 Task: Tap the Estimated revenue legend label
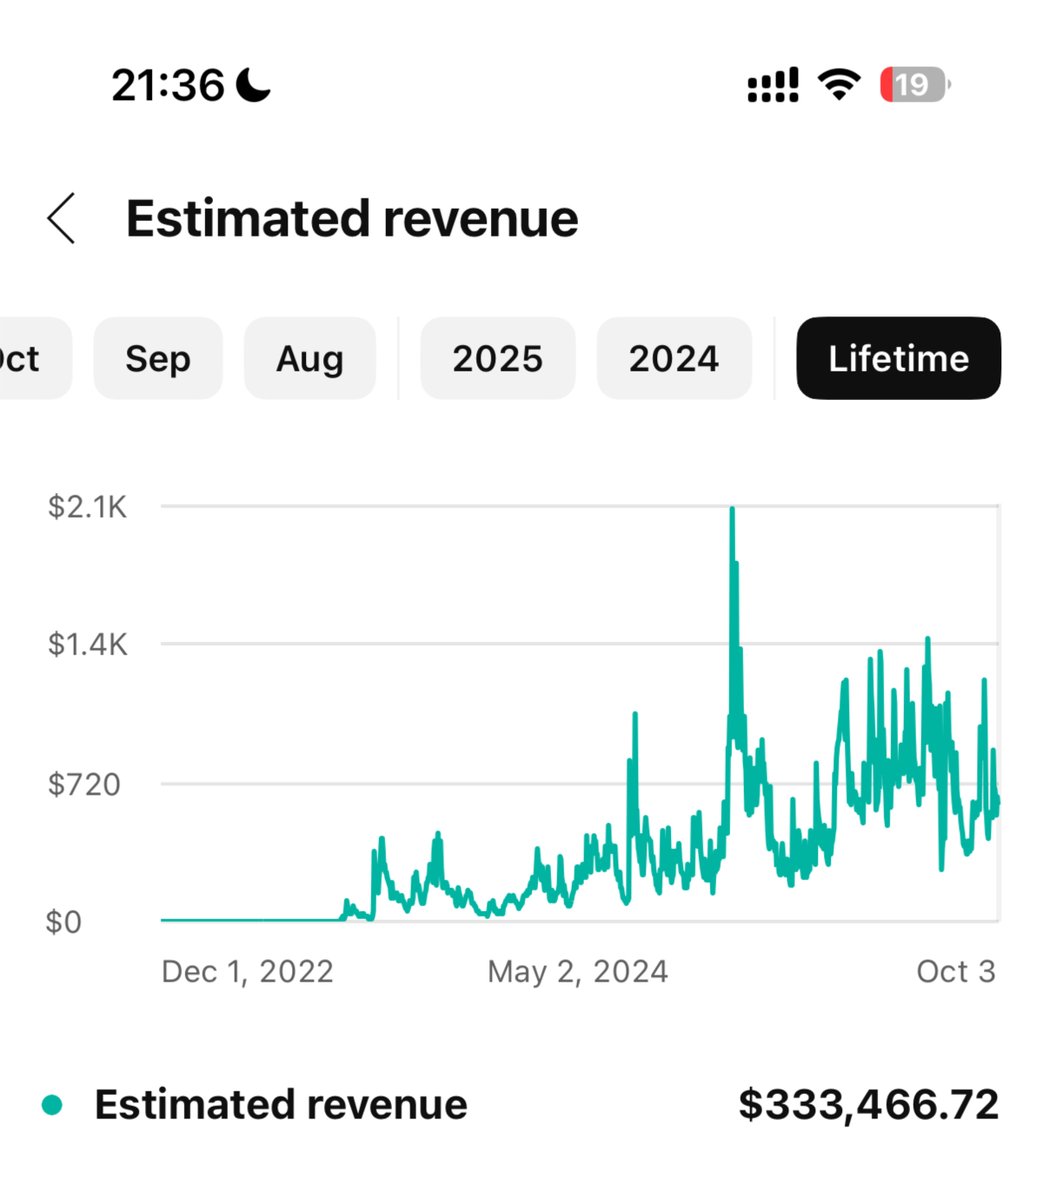pos(281,1105)
